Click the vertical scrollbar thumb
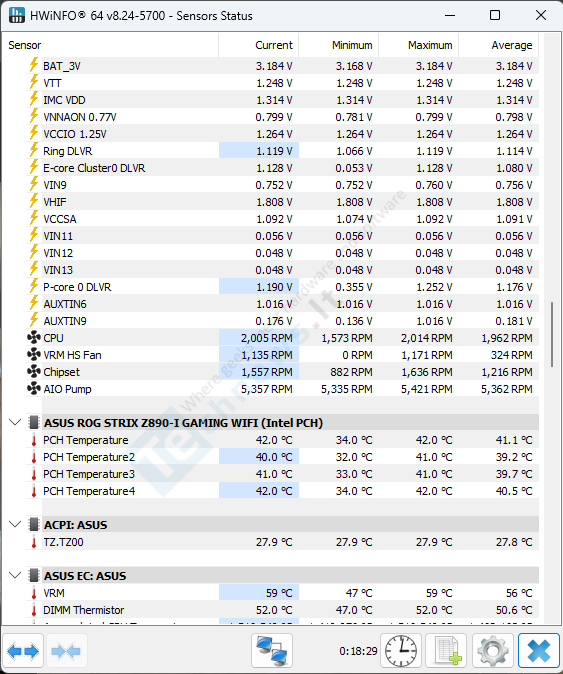 551,334
